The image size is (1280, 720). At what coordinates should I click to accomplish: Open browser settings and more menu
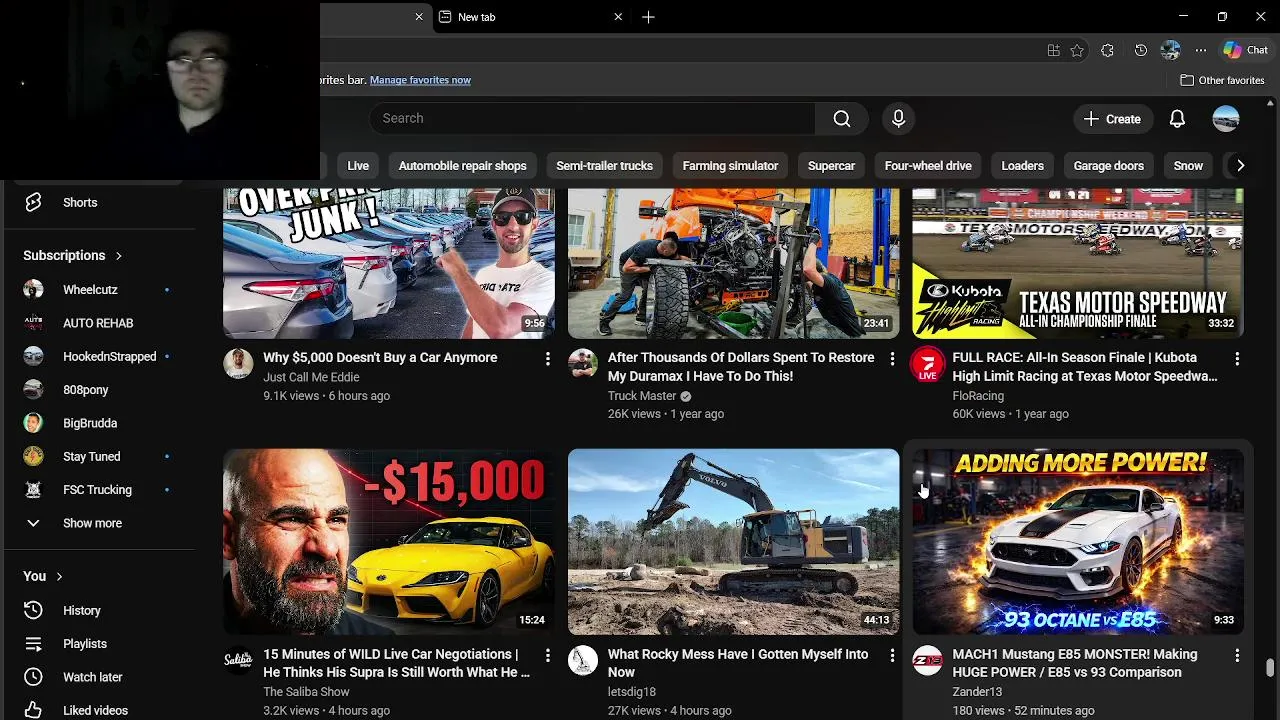tap(1201, 50)
